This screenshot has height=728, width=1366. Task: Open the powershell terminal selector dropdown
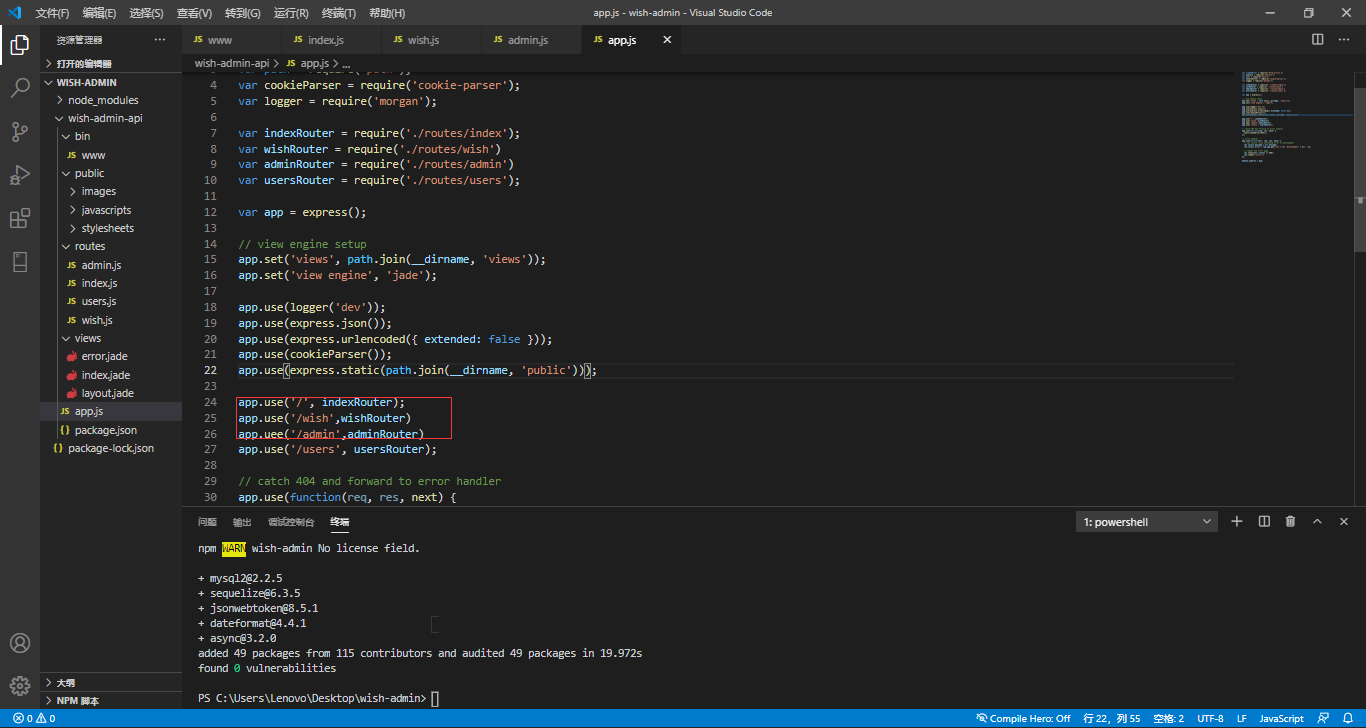1147,522
